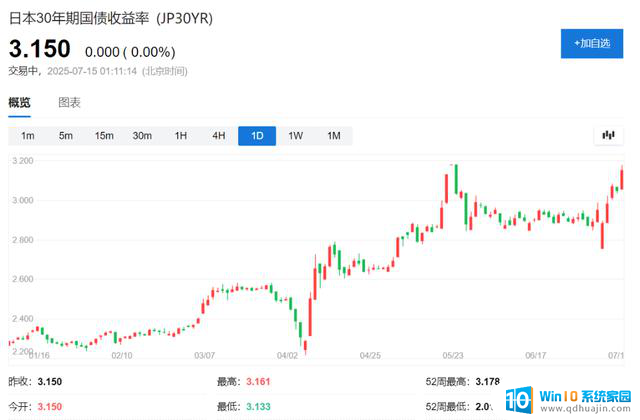Switch to the 概览 tab
Image resolution: width=640 pixels, height=420 pixels.
pyautogui.click(x=19, y=102)
